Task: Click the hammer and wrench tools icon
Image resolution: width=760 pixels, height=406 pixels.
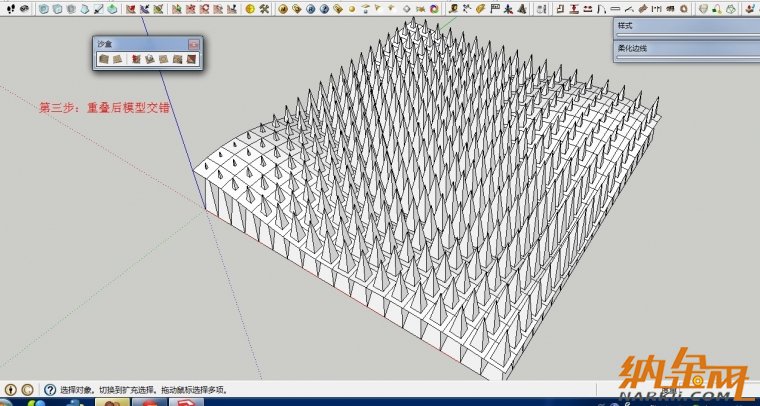Action: pyautogui.click(x=264, y=9)
